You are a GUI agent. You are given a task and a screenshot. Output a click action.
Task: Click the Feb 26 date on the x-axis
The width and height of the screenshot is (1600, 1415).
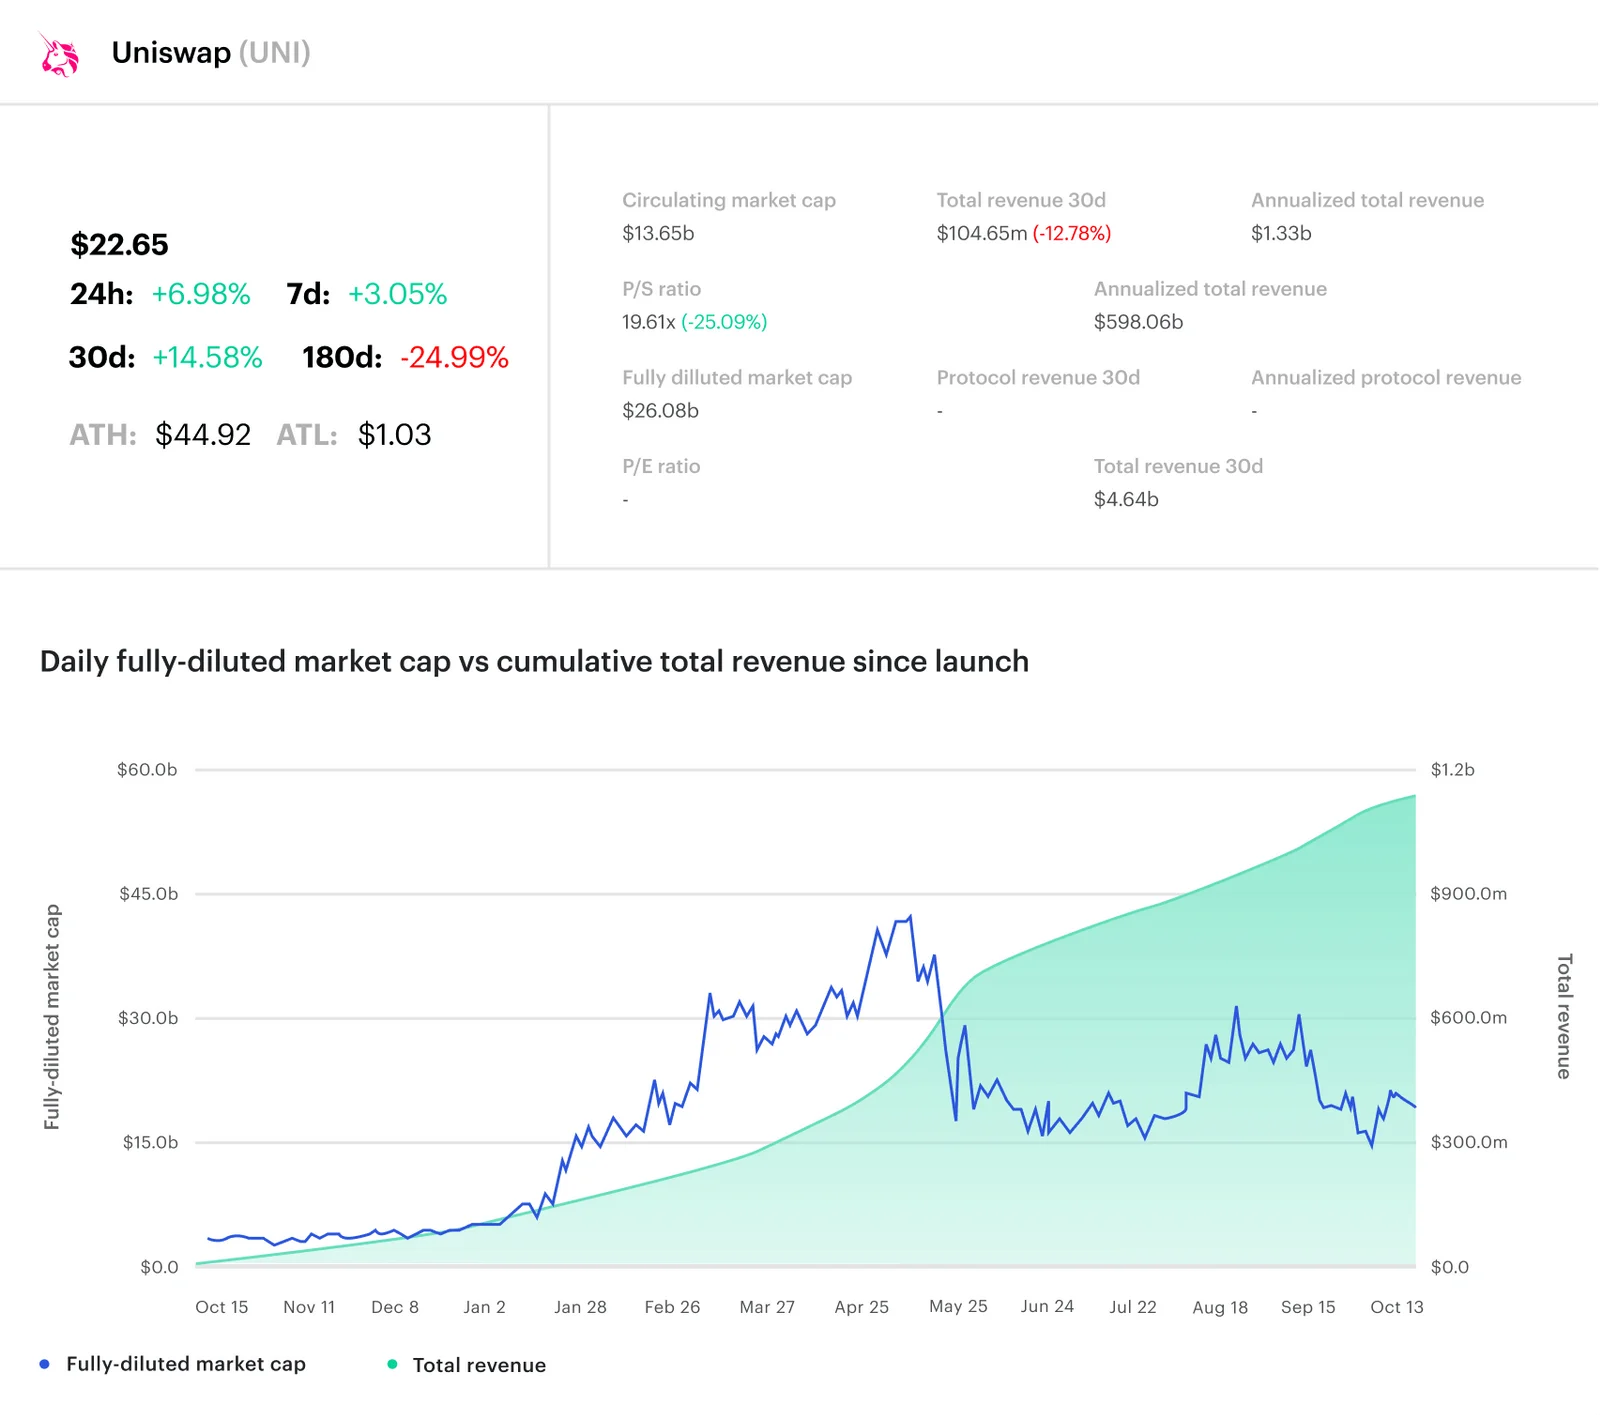pyautogui.click(x=672, y=1307)
